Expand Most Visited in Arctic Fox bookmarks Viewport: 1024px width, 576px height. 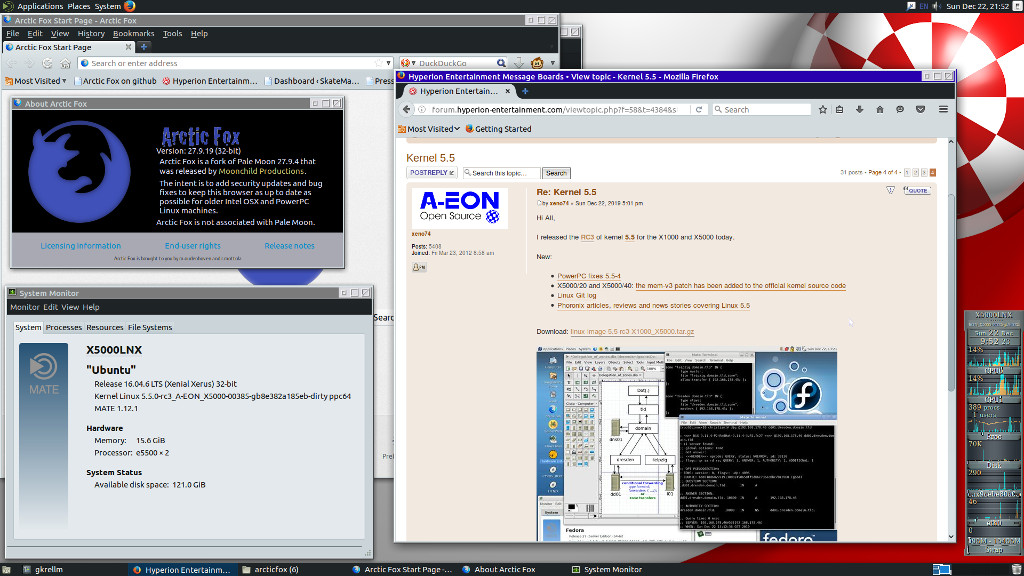point(36,81)
